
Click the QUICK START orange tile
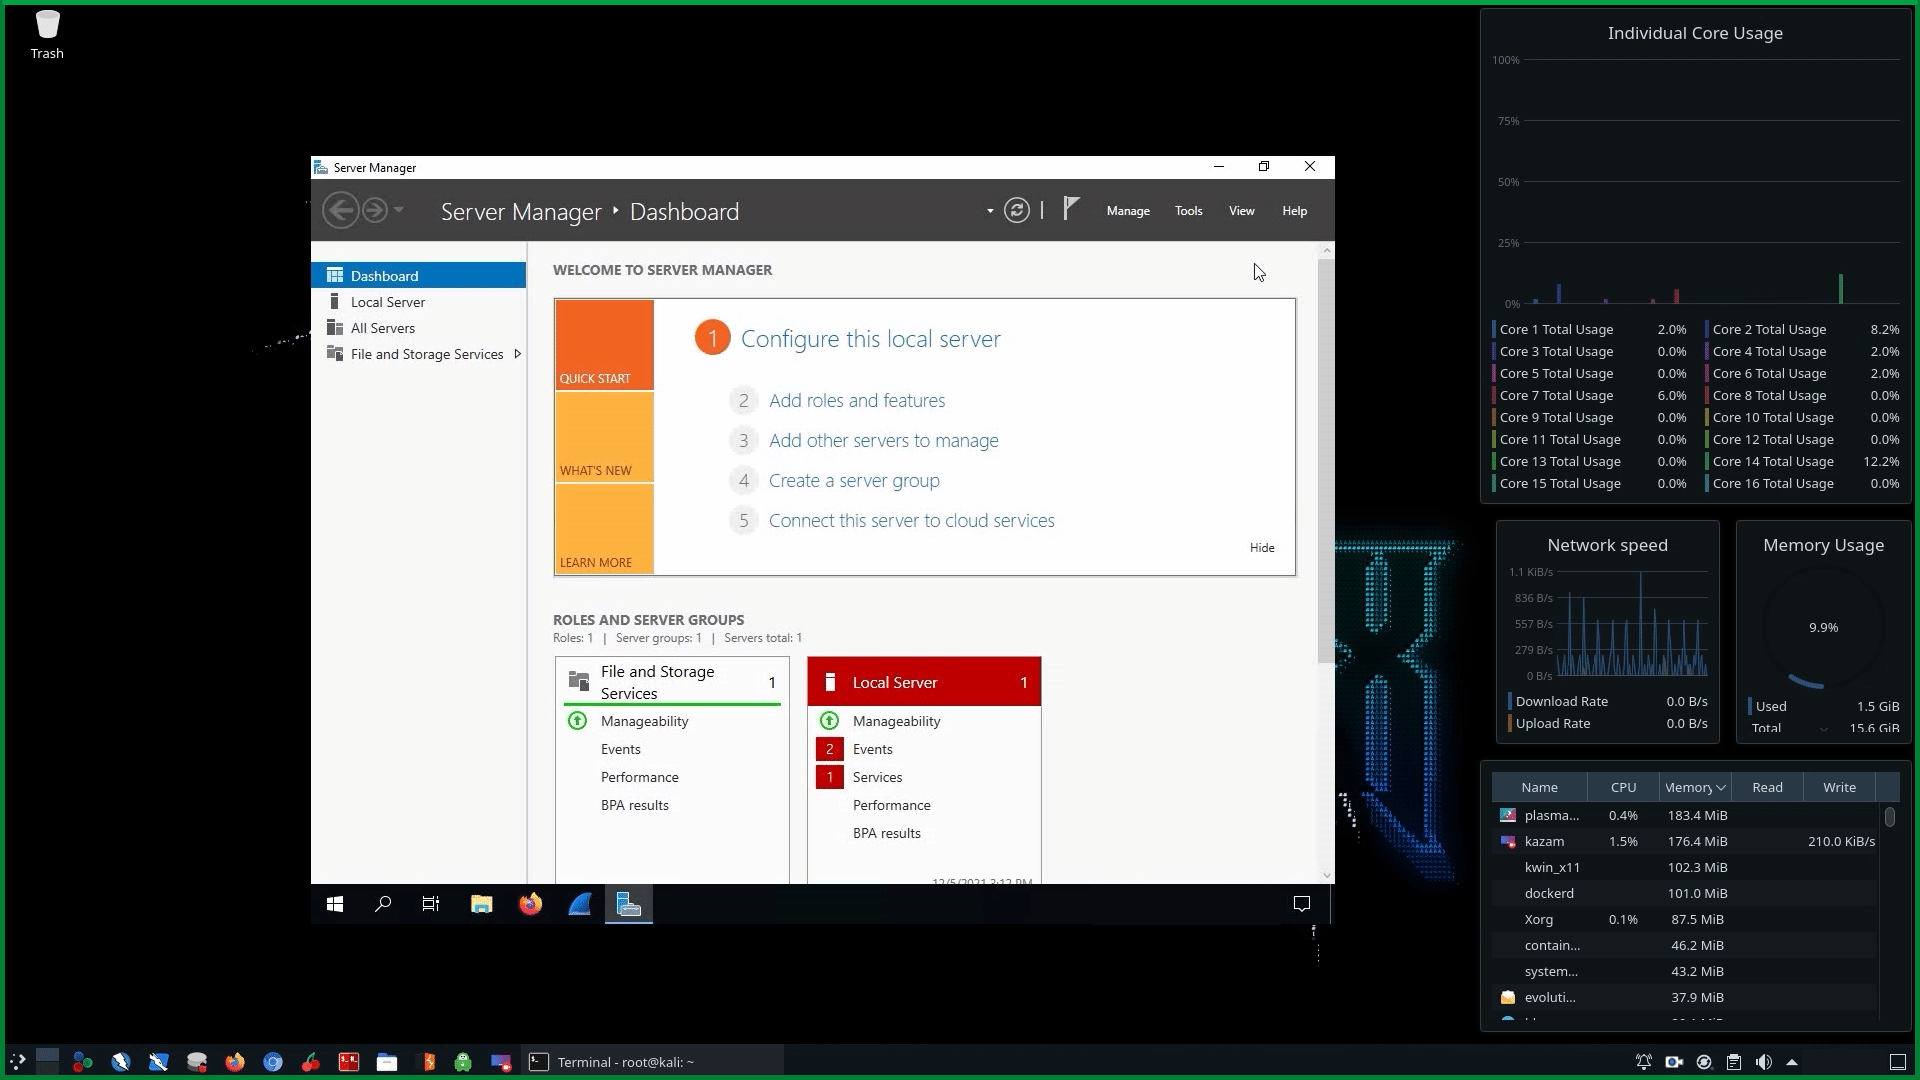[604, 345]
